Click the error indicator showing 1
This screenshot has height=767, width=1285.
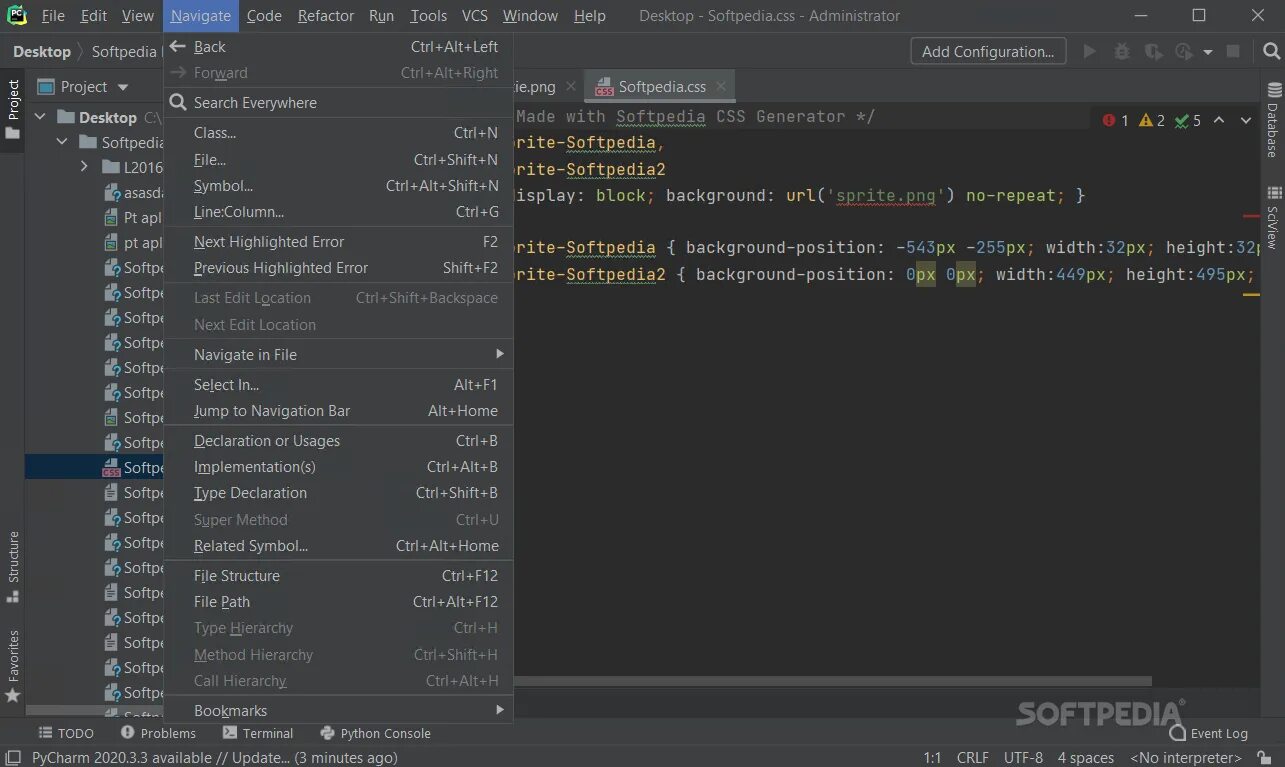(1115, 120)
